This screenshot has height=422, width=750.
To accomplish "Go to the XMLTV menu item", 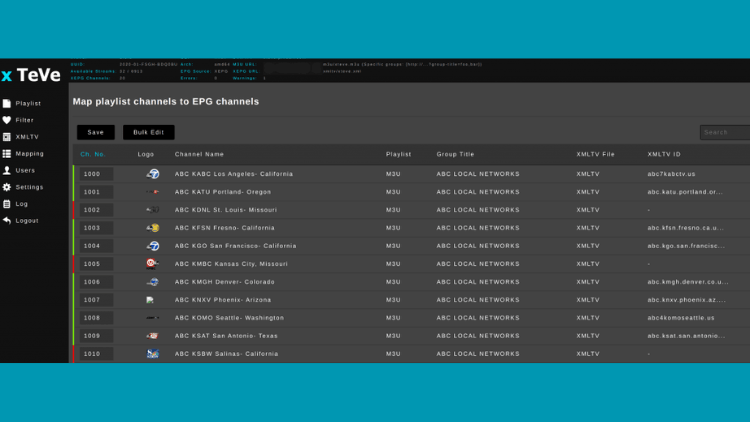I will 27,137.
